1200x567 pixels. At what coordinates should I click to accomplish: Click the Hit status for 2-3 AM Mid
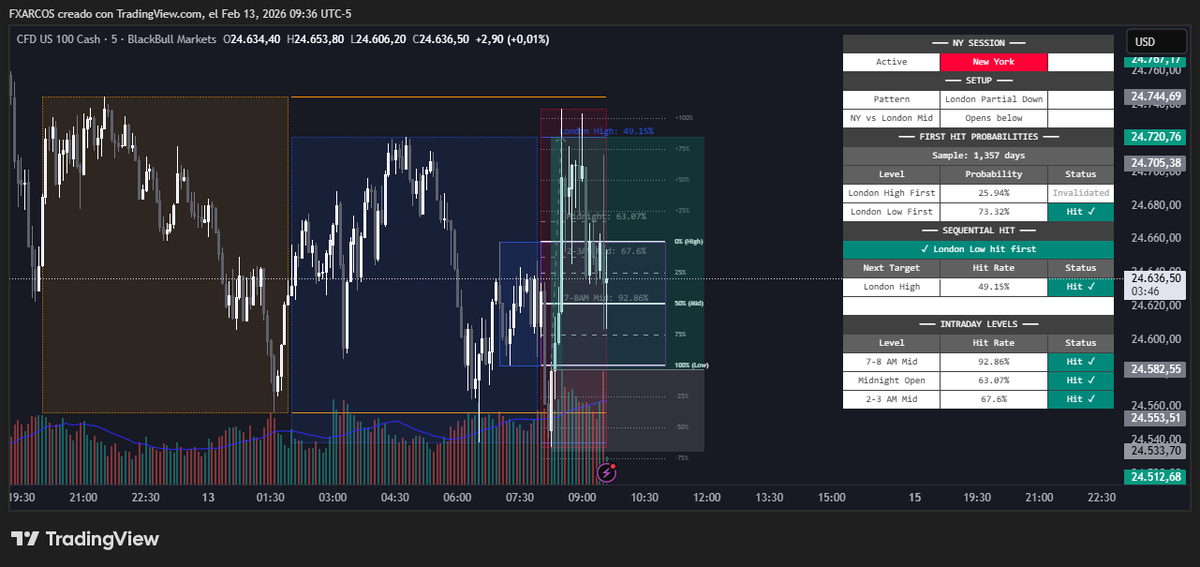point(1080,399)
